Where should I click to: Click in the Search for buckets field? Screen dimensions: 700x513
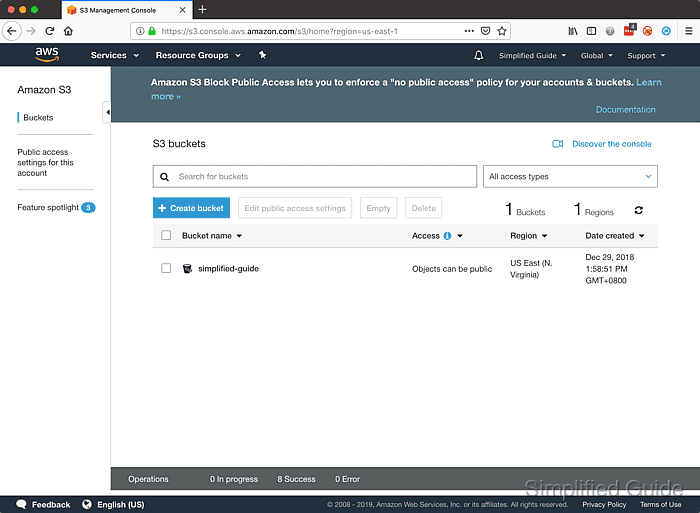click(x=315, y=176)
